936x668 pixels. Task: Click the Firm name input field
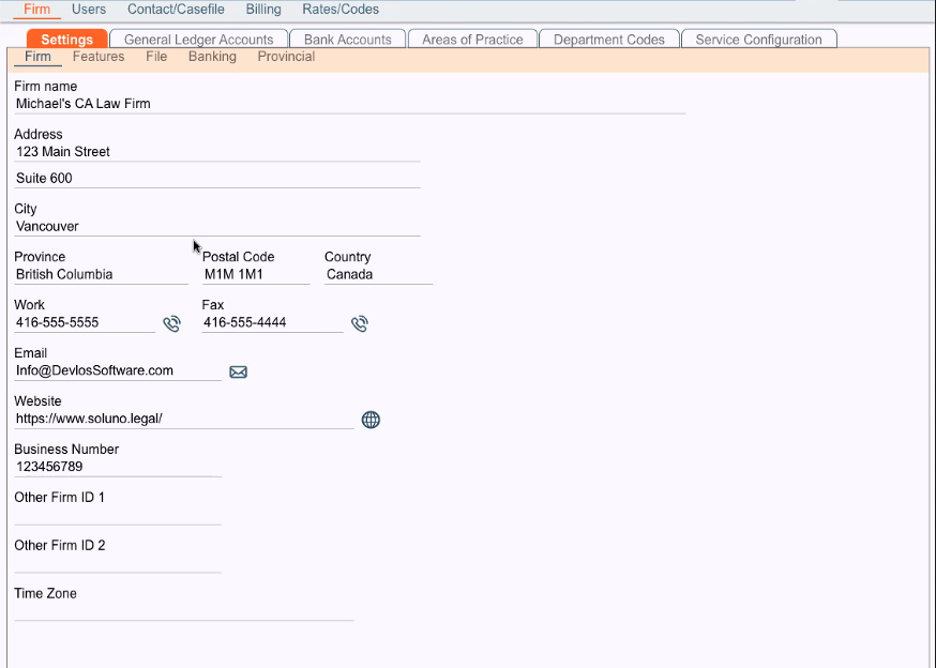click(x=350, y=104)
